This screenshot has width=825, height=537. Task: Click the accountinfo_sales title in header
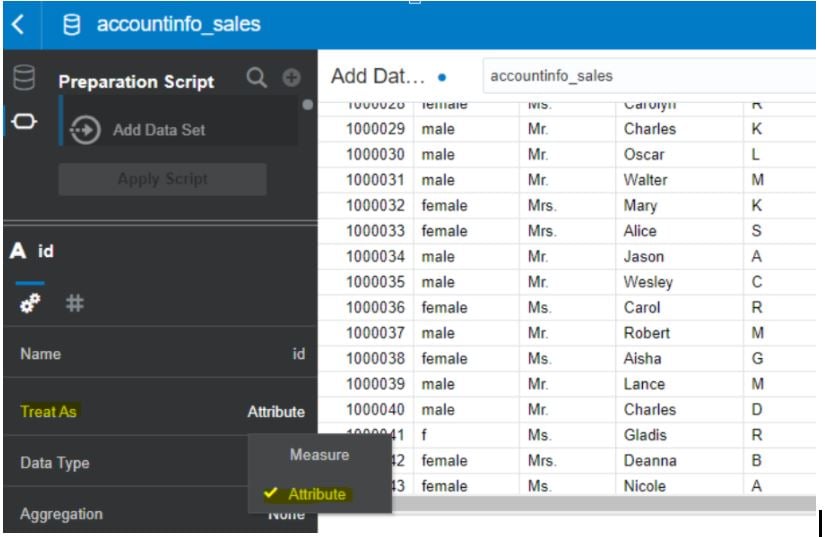[178, 24]
